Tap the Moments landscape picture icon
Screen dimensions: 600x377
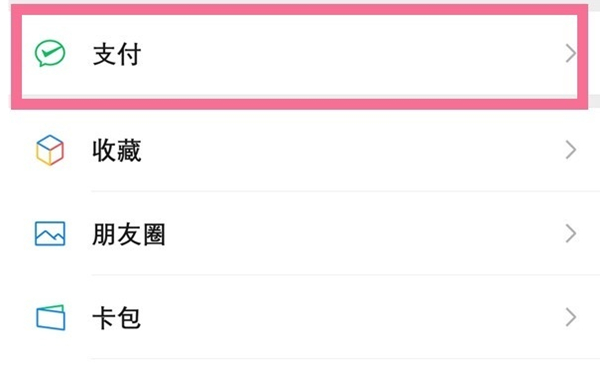(x=50, y=233)
